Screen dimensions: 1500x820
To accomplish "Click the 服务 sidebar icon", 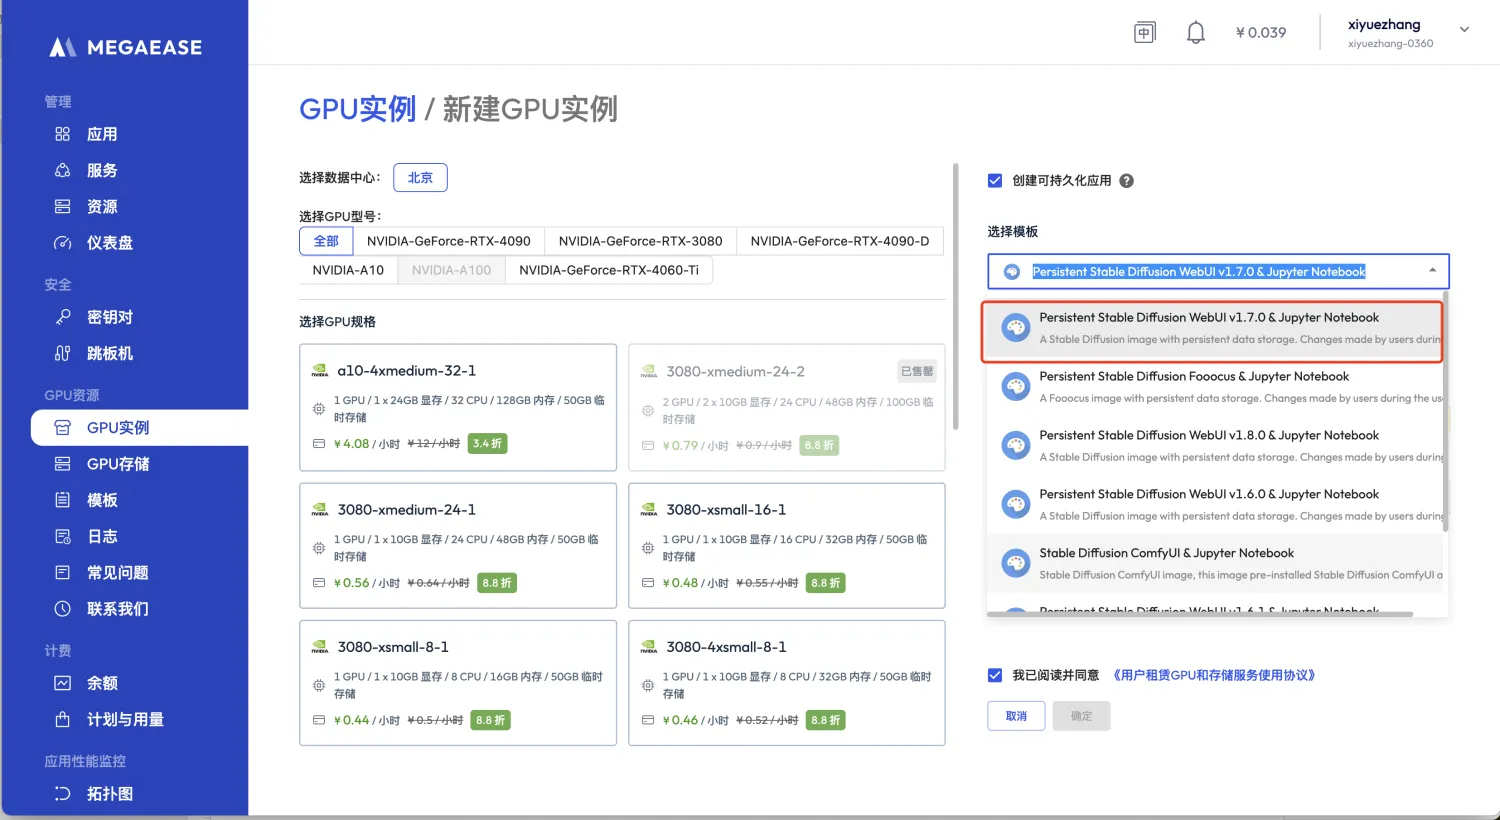I will click(x=62, y=170).
